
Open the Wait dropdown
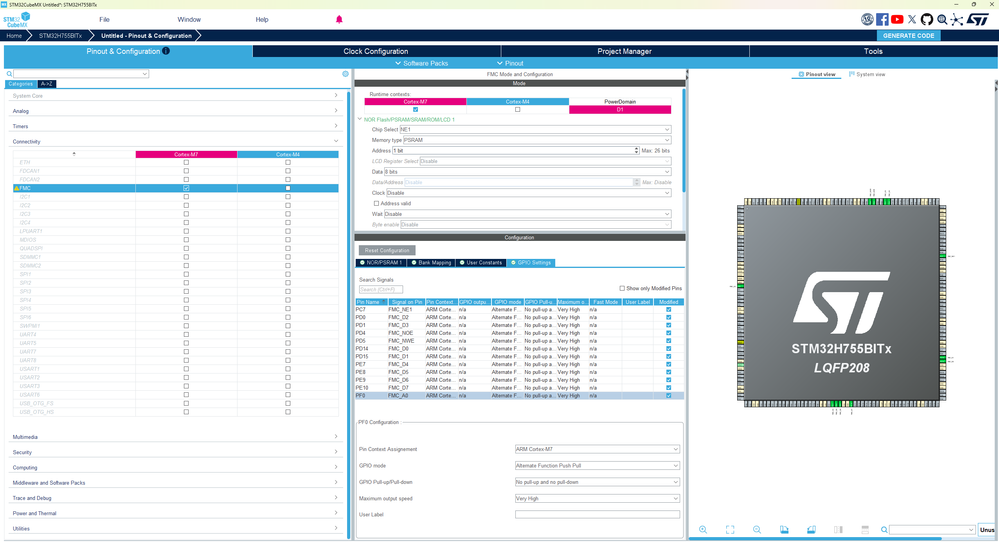click(528, 214)
